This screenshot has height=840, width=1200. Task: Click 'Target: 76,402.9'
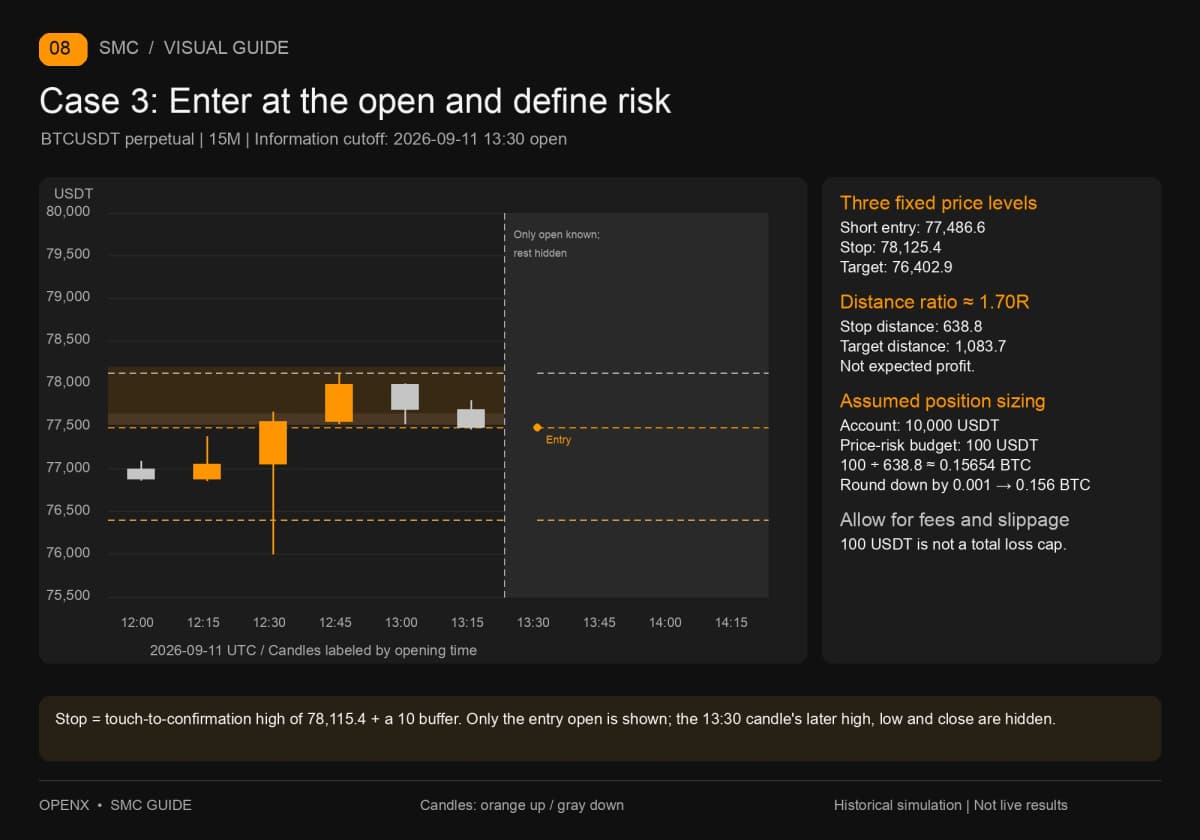[x=896, y=267]
